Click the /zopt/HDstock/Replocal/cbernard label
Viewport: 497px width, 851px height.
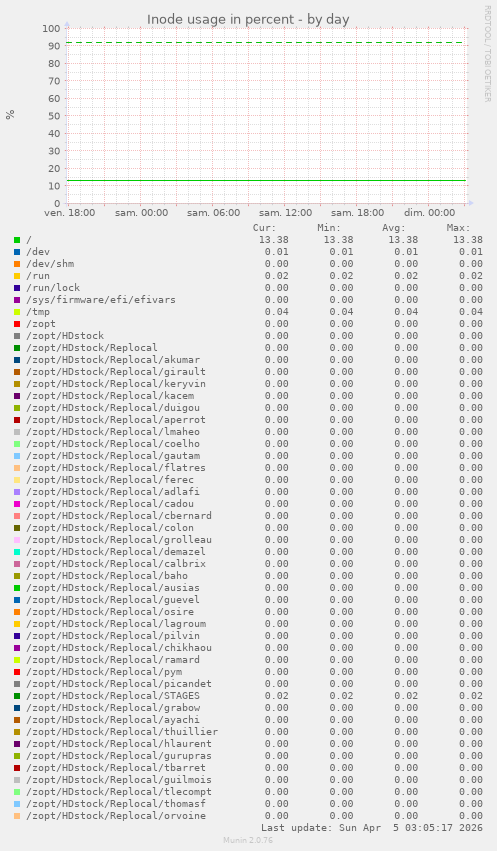point(119,516)
